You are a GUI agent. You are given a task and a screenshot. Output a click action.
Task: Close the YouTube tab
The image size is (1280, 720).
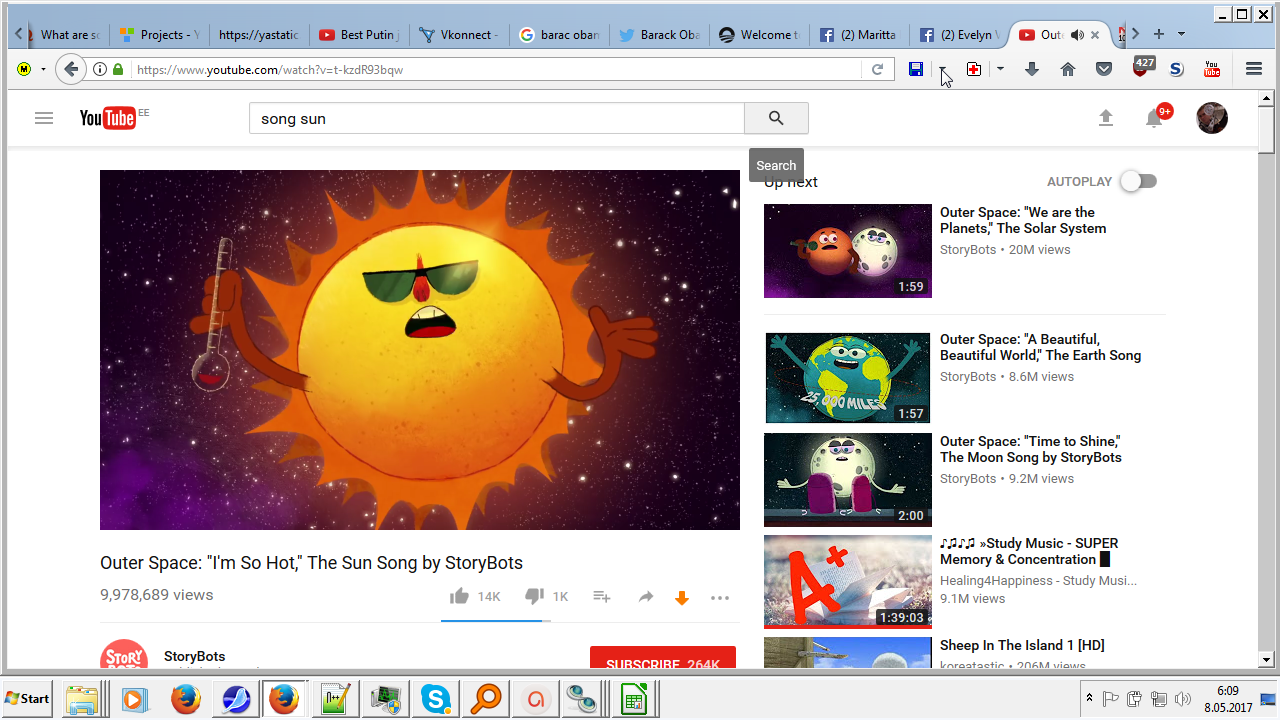coord(1095,34)
